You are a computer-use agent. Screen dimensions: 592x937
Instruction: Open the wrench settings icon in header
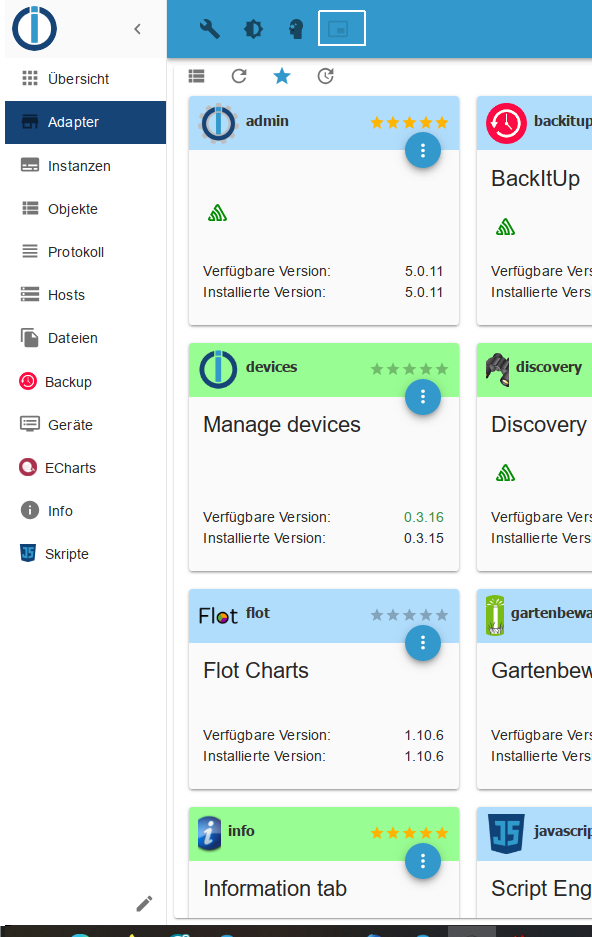pyautogui.click(x=210, y=29)
